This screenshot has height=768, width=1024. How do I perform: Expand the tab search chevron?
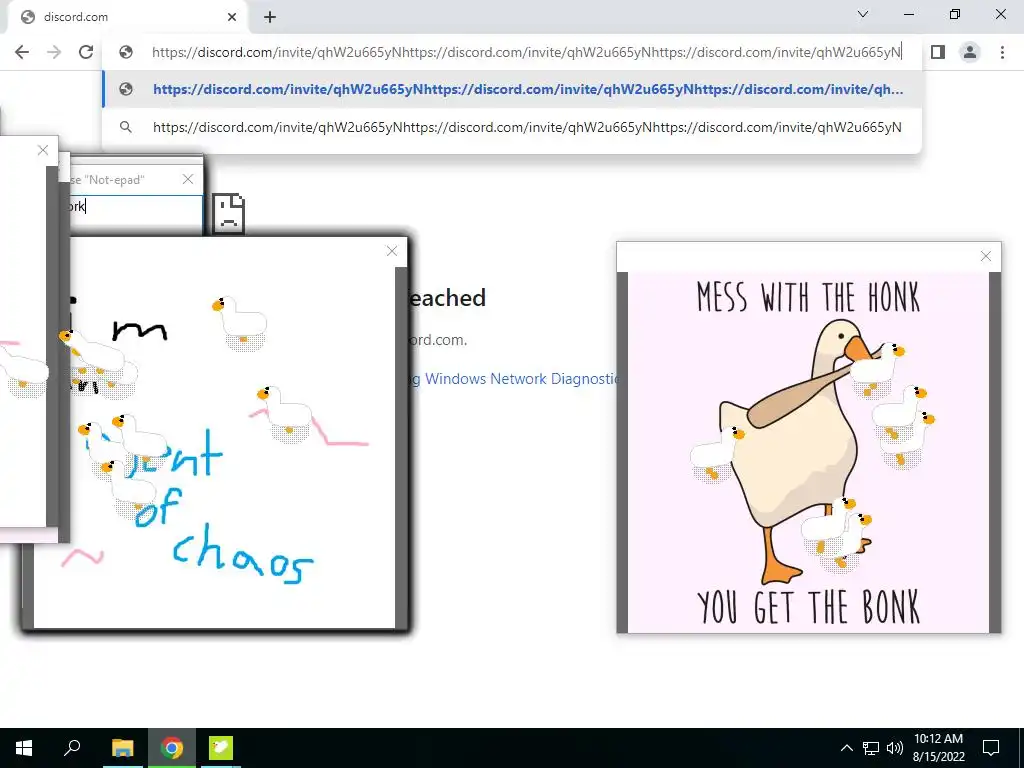tap(863, 14)
